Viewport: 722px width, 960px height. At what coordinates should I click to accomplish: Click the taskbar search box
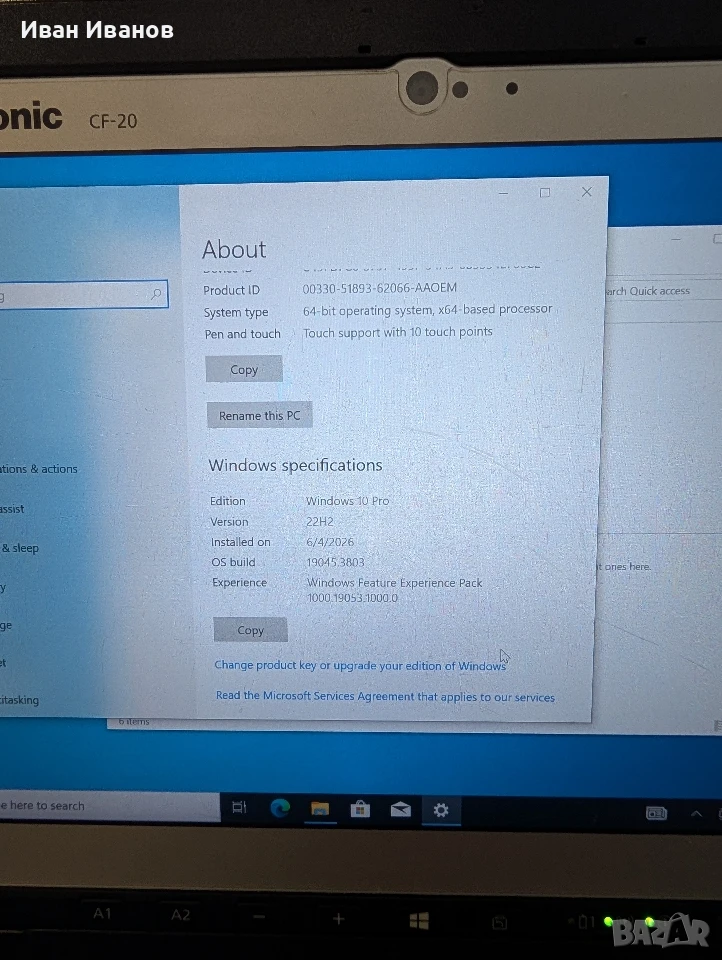coord(109,806)
